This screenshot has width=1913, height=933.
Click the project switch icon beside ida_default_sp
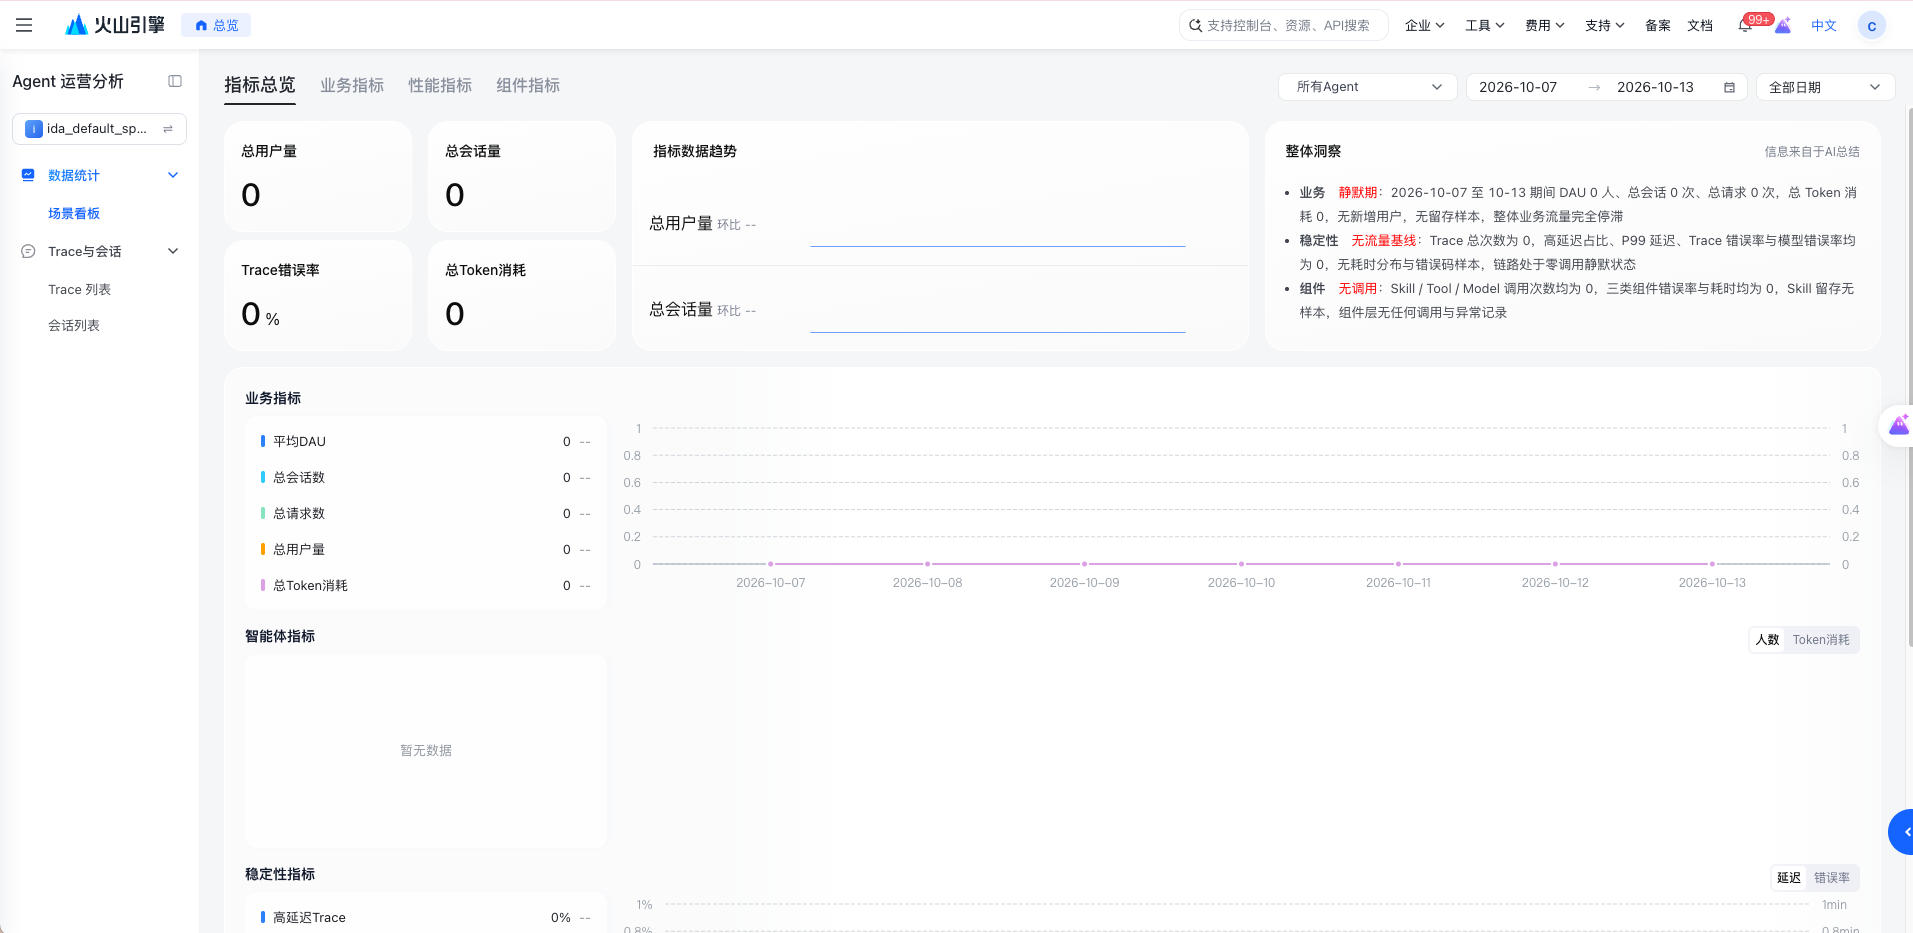tap(168, 129)
